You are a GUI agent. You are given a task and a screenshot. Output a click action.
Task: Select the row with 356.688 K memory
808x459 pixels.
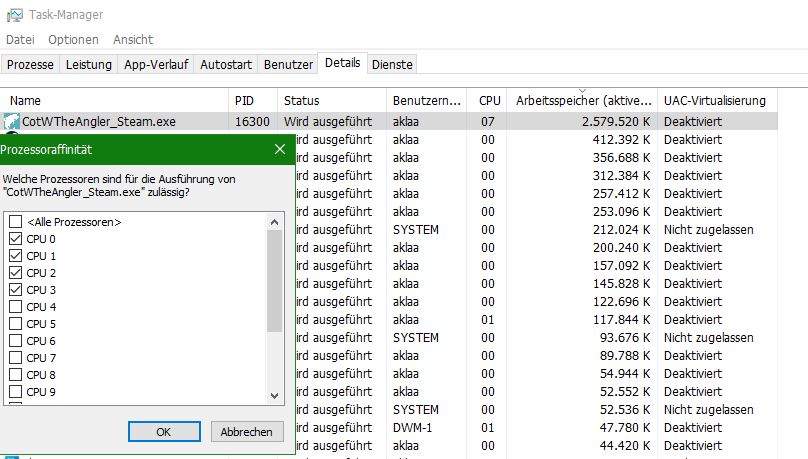(x=536, y=158)
